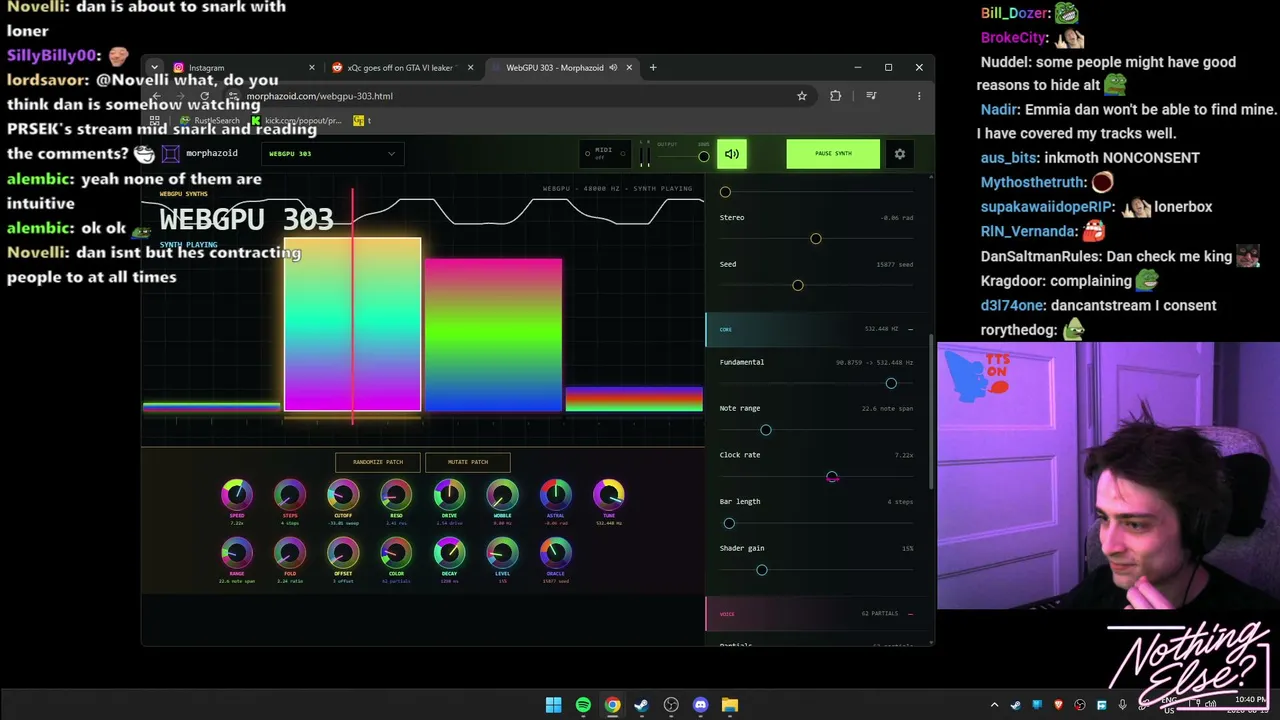The image size is (1280, 720).
Task: Reload the morphazoid page
Action: tap(205, 96)
